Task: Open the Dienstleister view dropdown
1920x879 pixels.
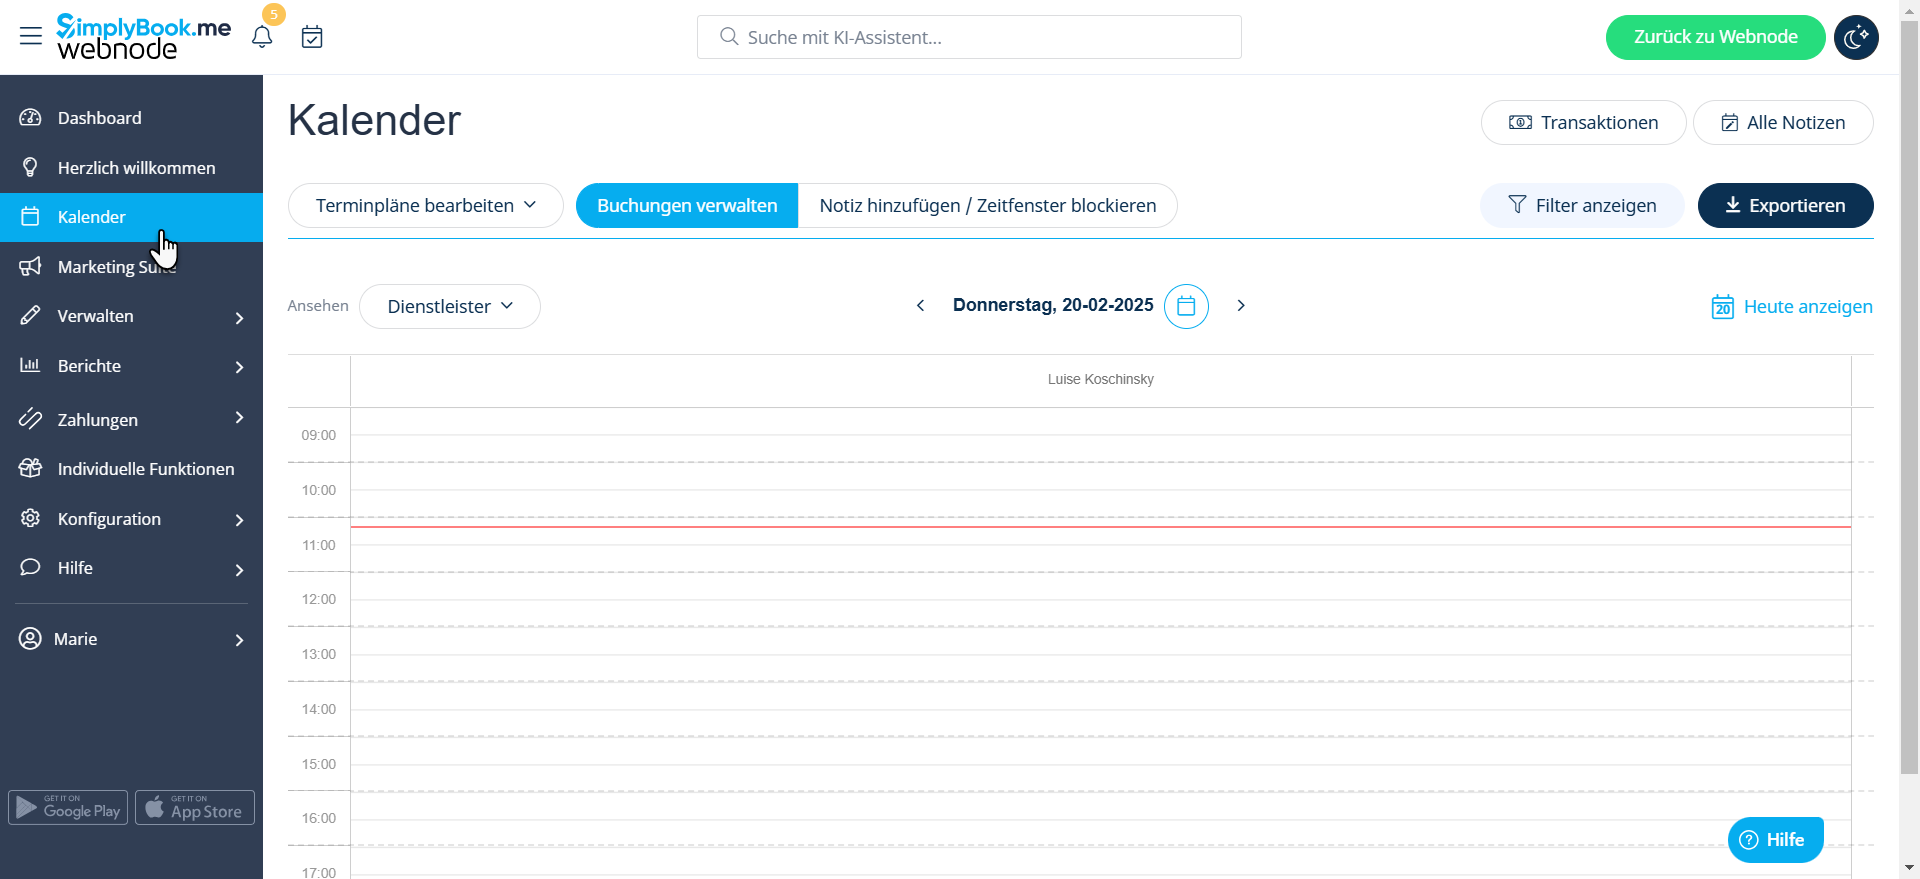Action: tap(450, 307)
